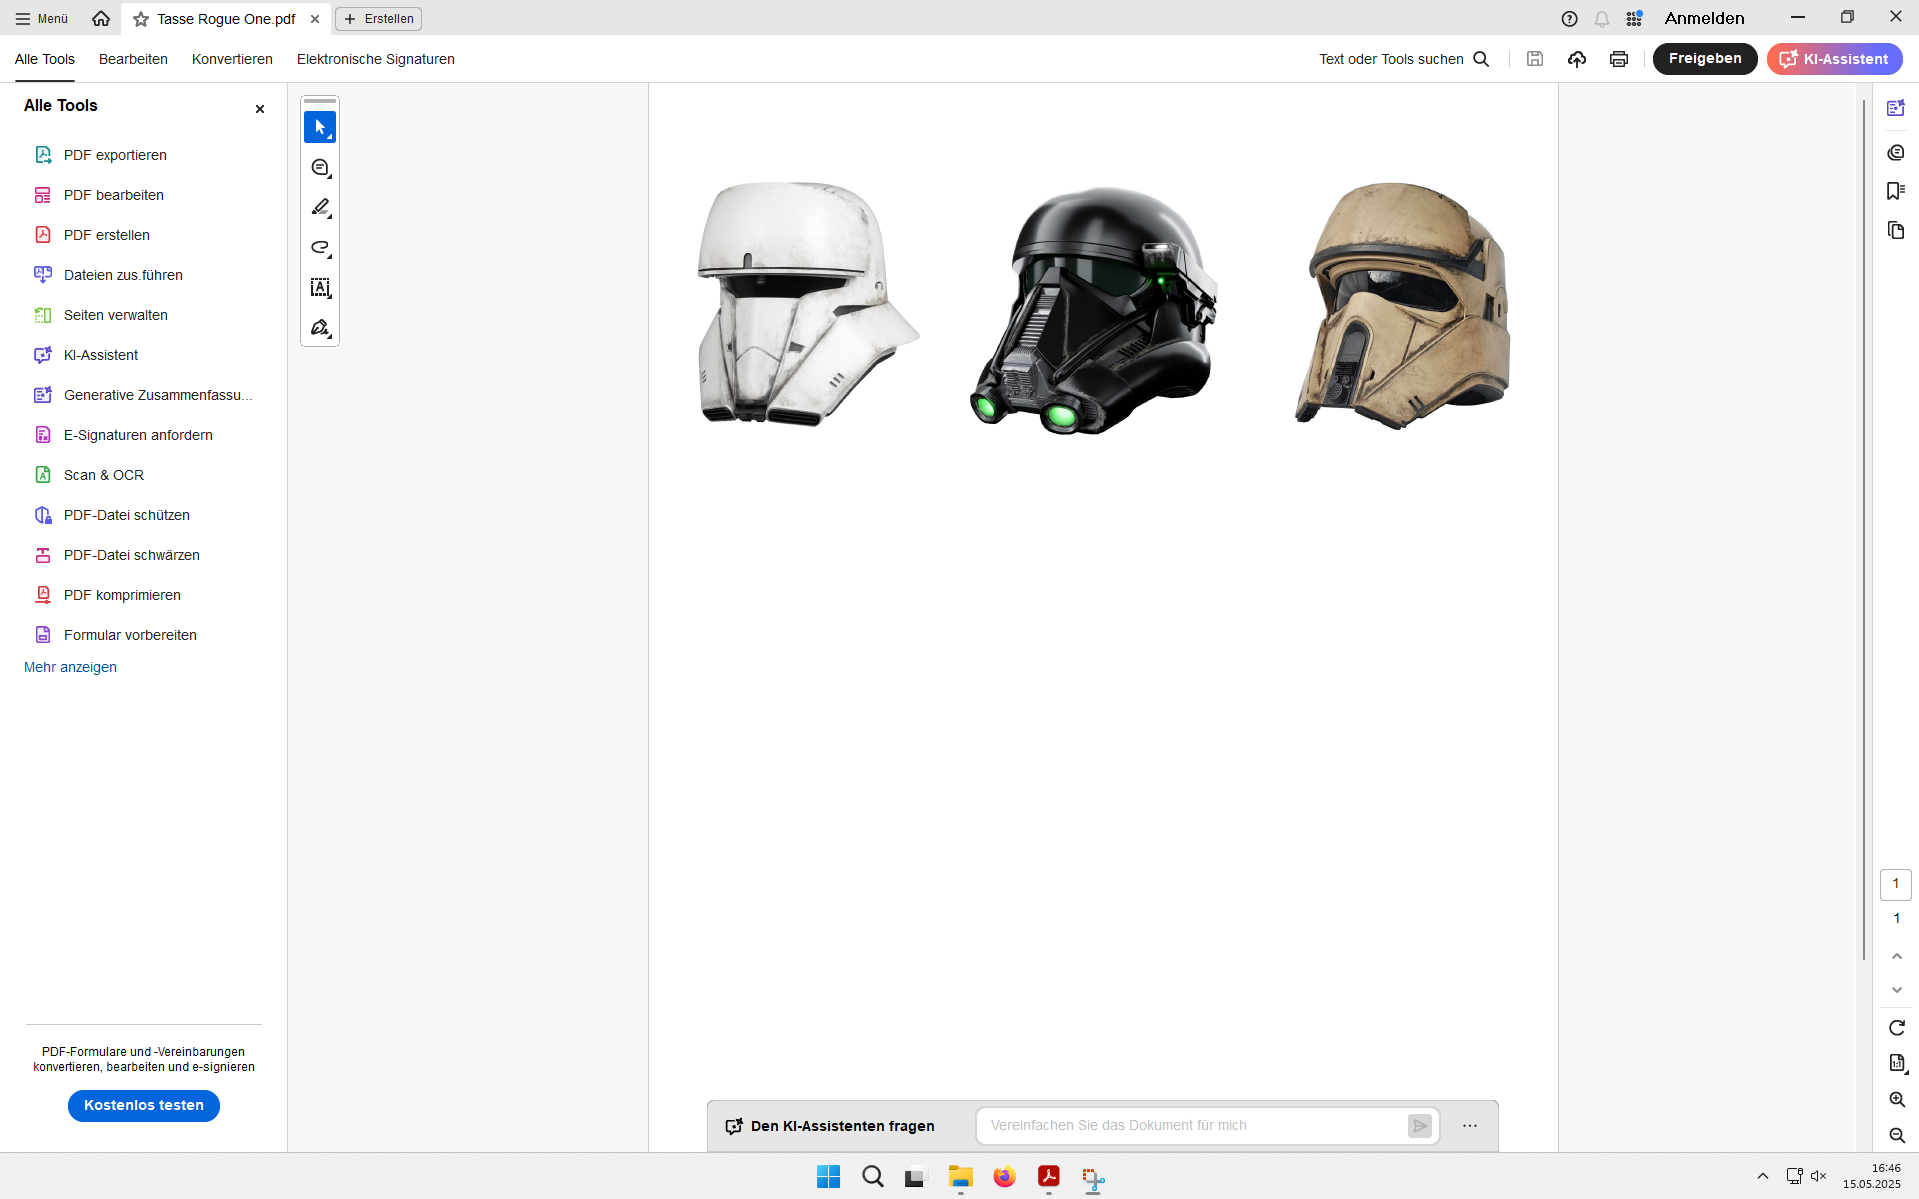Select the arrow selection tool
The height and width of the screenshot is (1199, 1919).
[320, 128]
